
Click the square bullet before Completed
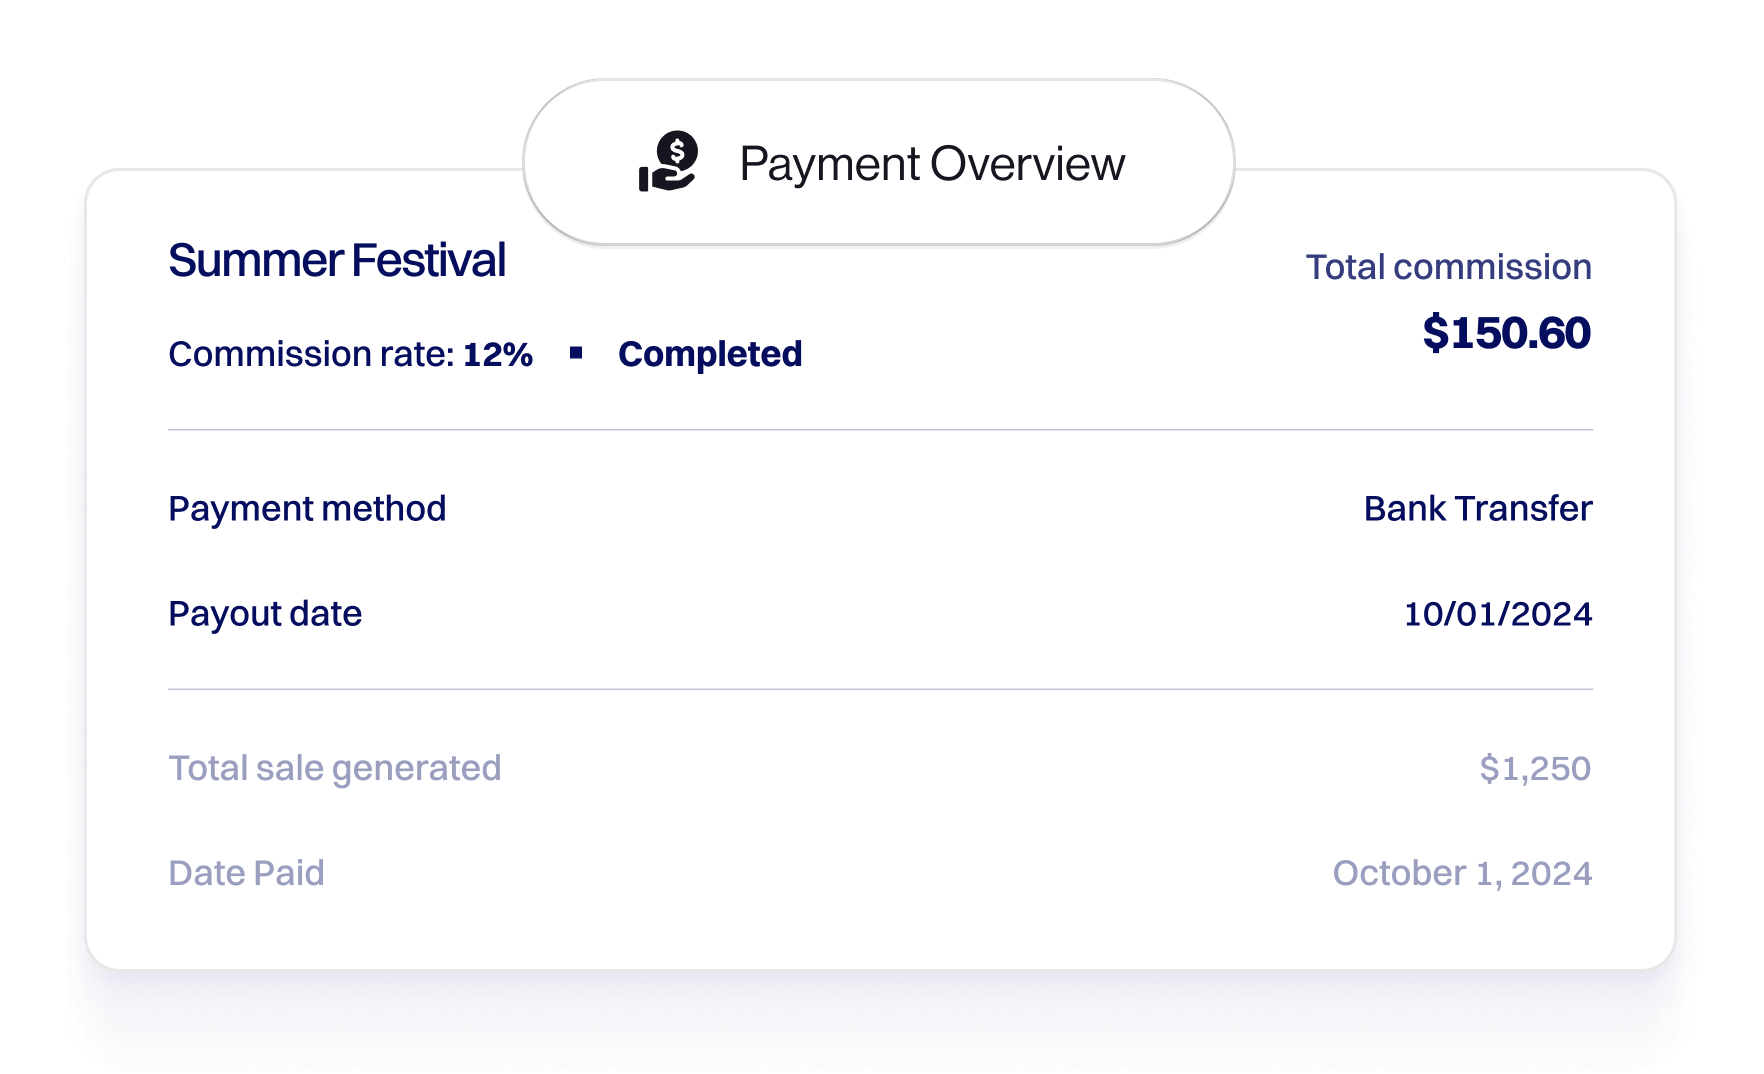pyautogui.click(x=576, y=352)
